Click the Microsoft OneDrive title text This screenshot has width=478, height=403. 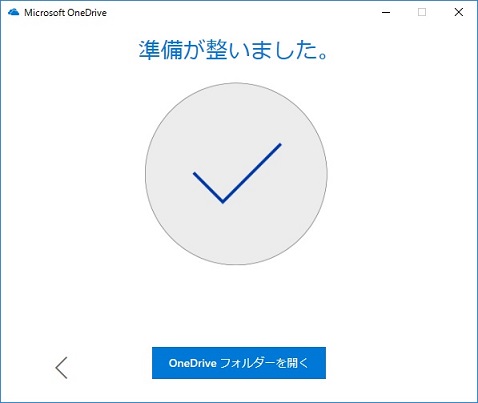[x=66, y=13]
